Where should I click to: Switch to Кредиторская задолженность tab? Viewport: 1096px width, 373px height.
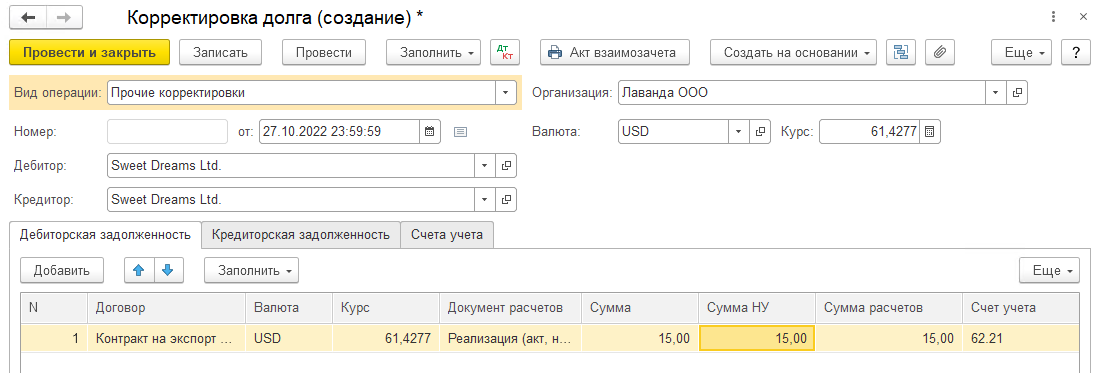[x=301, y=235]
